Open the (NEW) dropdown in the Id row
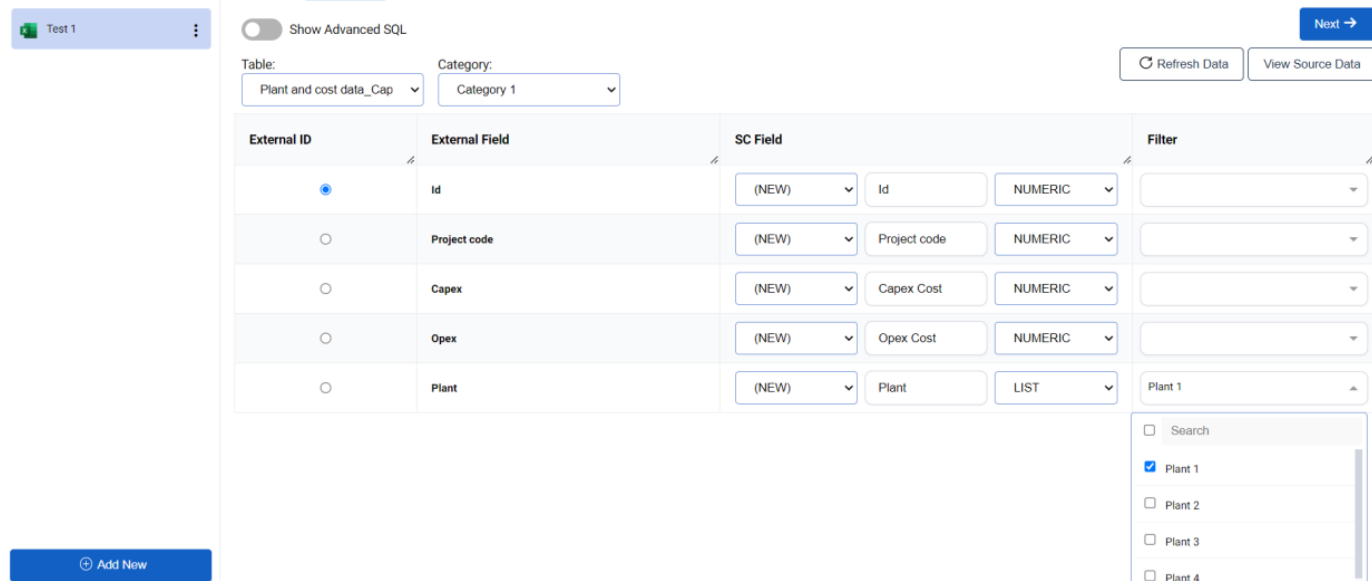The width and height of the screenshot is (1372, 584). 796,189
